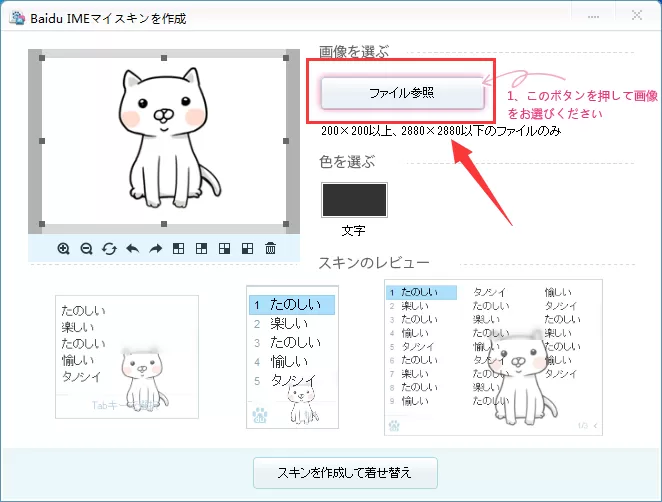Screen dimensions: 662x502
Task: Choose the top-left filled grid position icon
Action: (179, 249)
